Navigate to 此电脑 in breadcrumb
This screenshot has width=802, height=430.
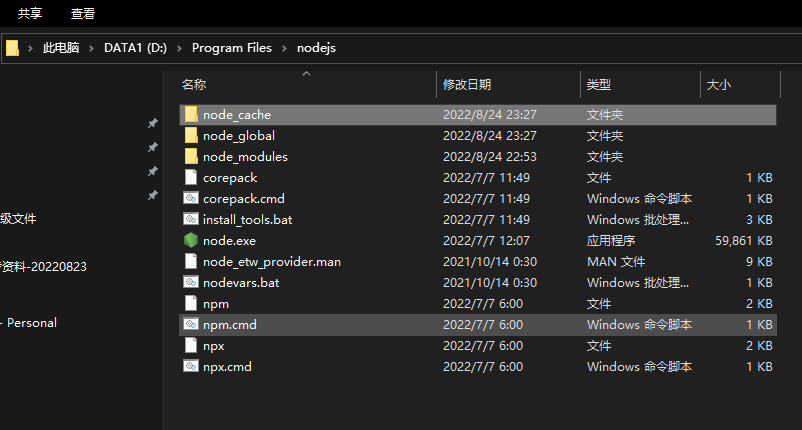(61, 48)
